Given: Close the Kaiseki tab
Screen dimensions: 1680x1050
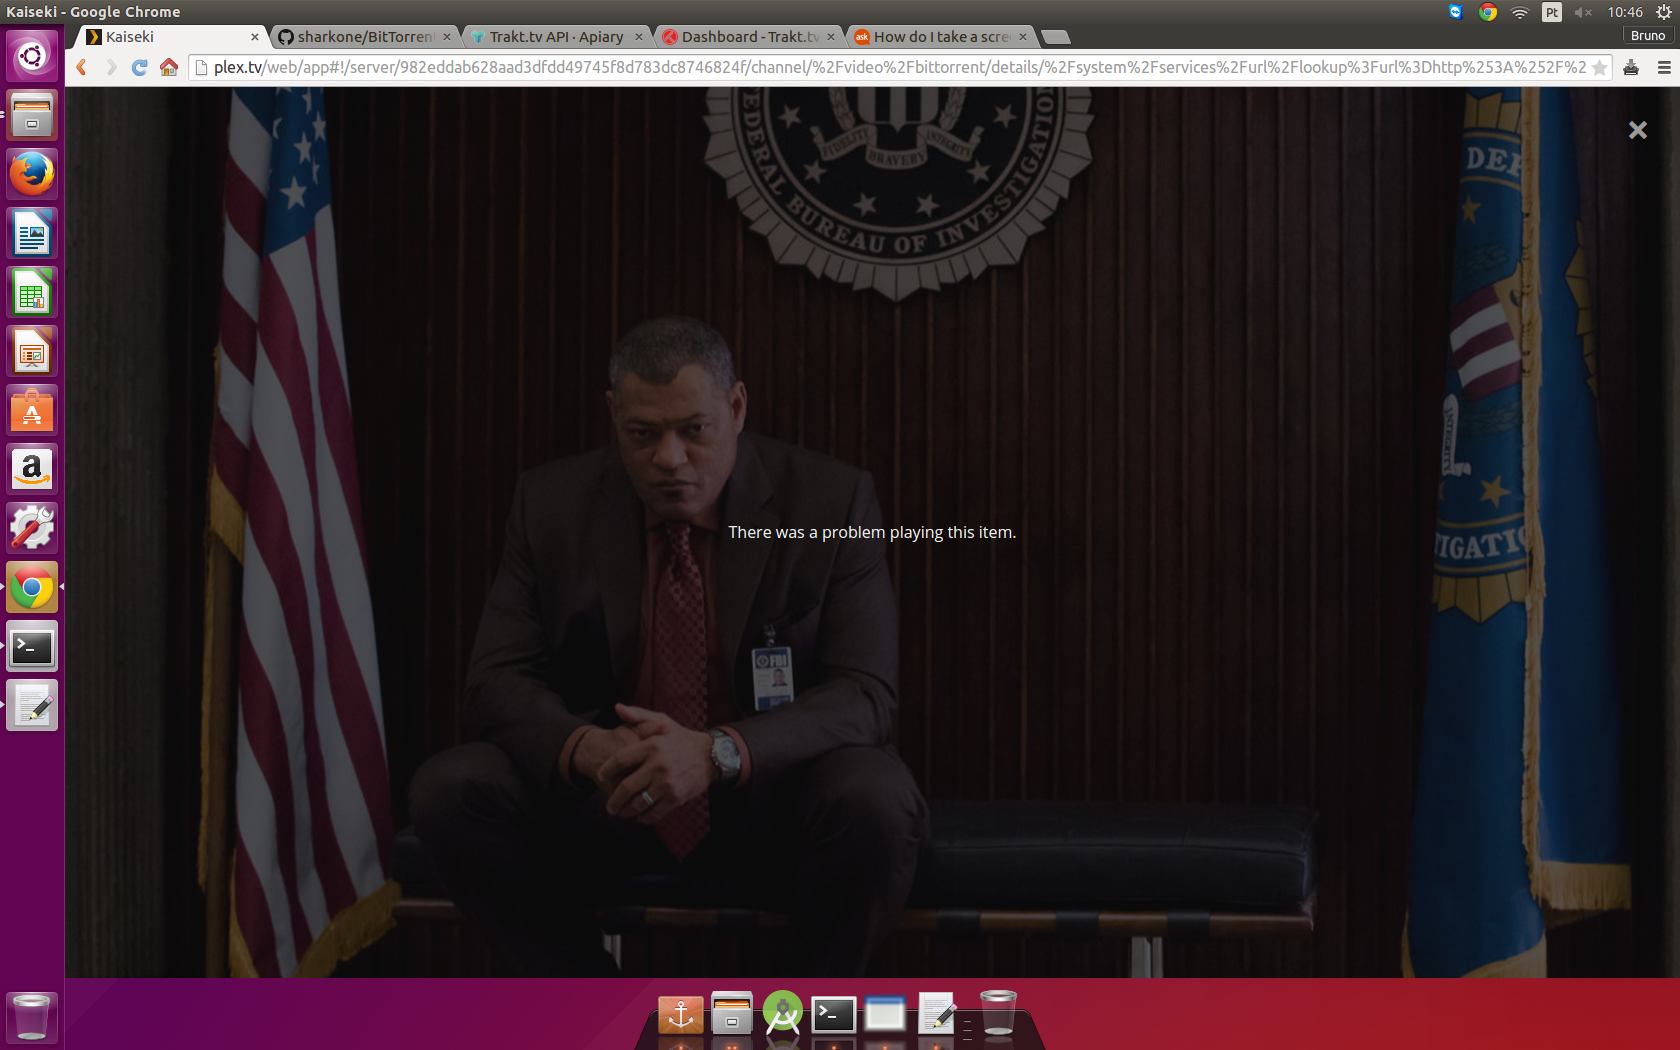Looking at the screenshot, I should [x=255, y=37].
